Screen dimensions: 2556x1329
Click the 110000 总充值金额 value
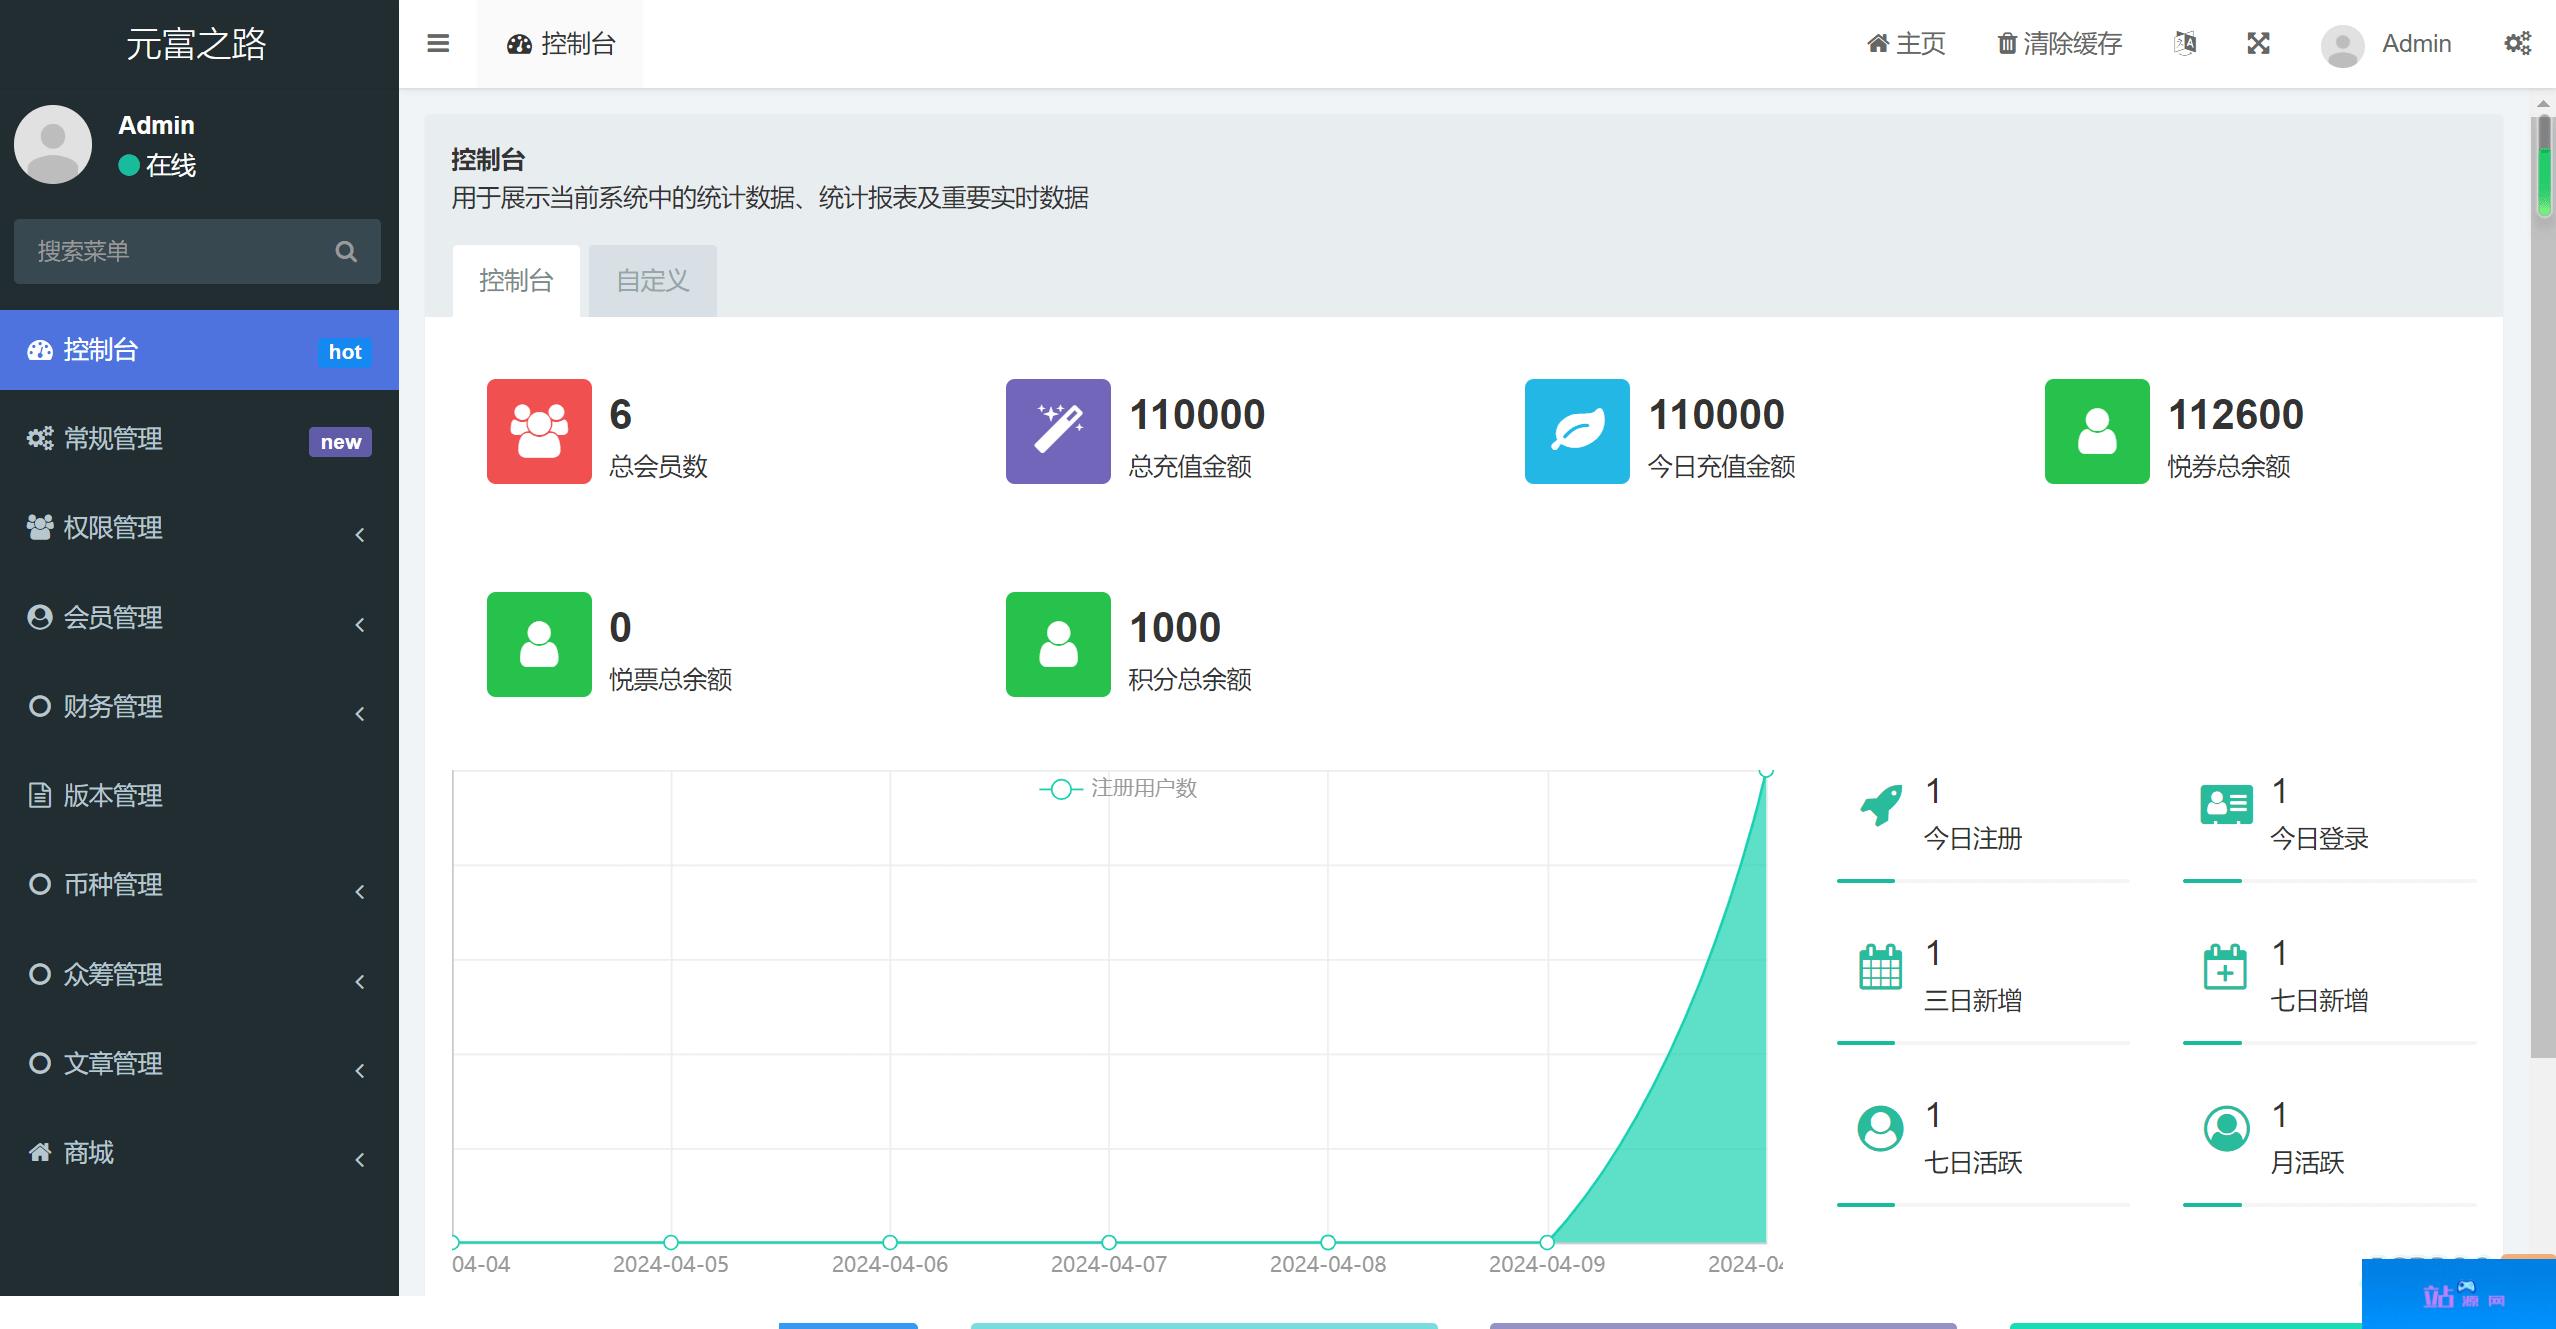[1197, 414]
